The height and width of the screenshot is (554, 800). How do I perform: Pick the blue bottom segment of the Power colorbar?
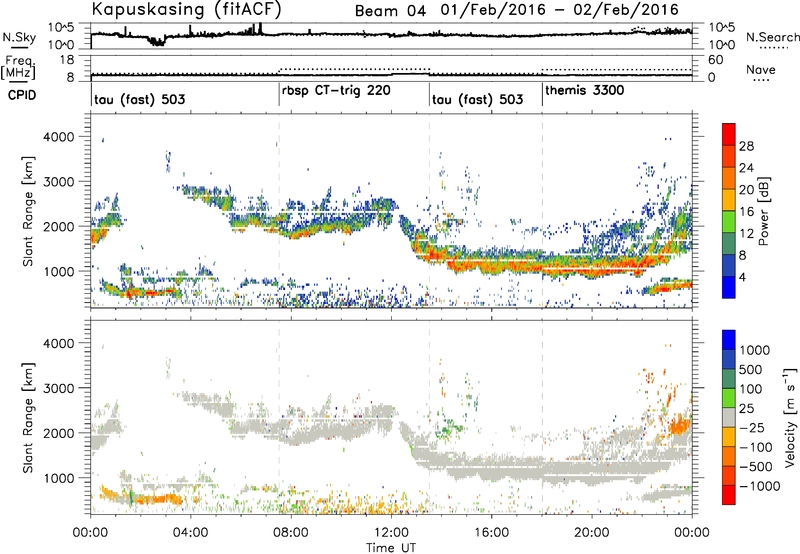(x=729, y=288)
